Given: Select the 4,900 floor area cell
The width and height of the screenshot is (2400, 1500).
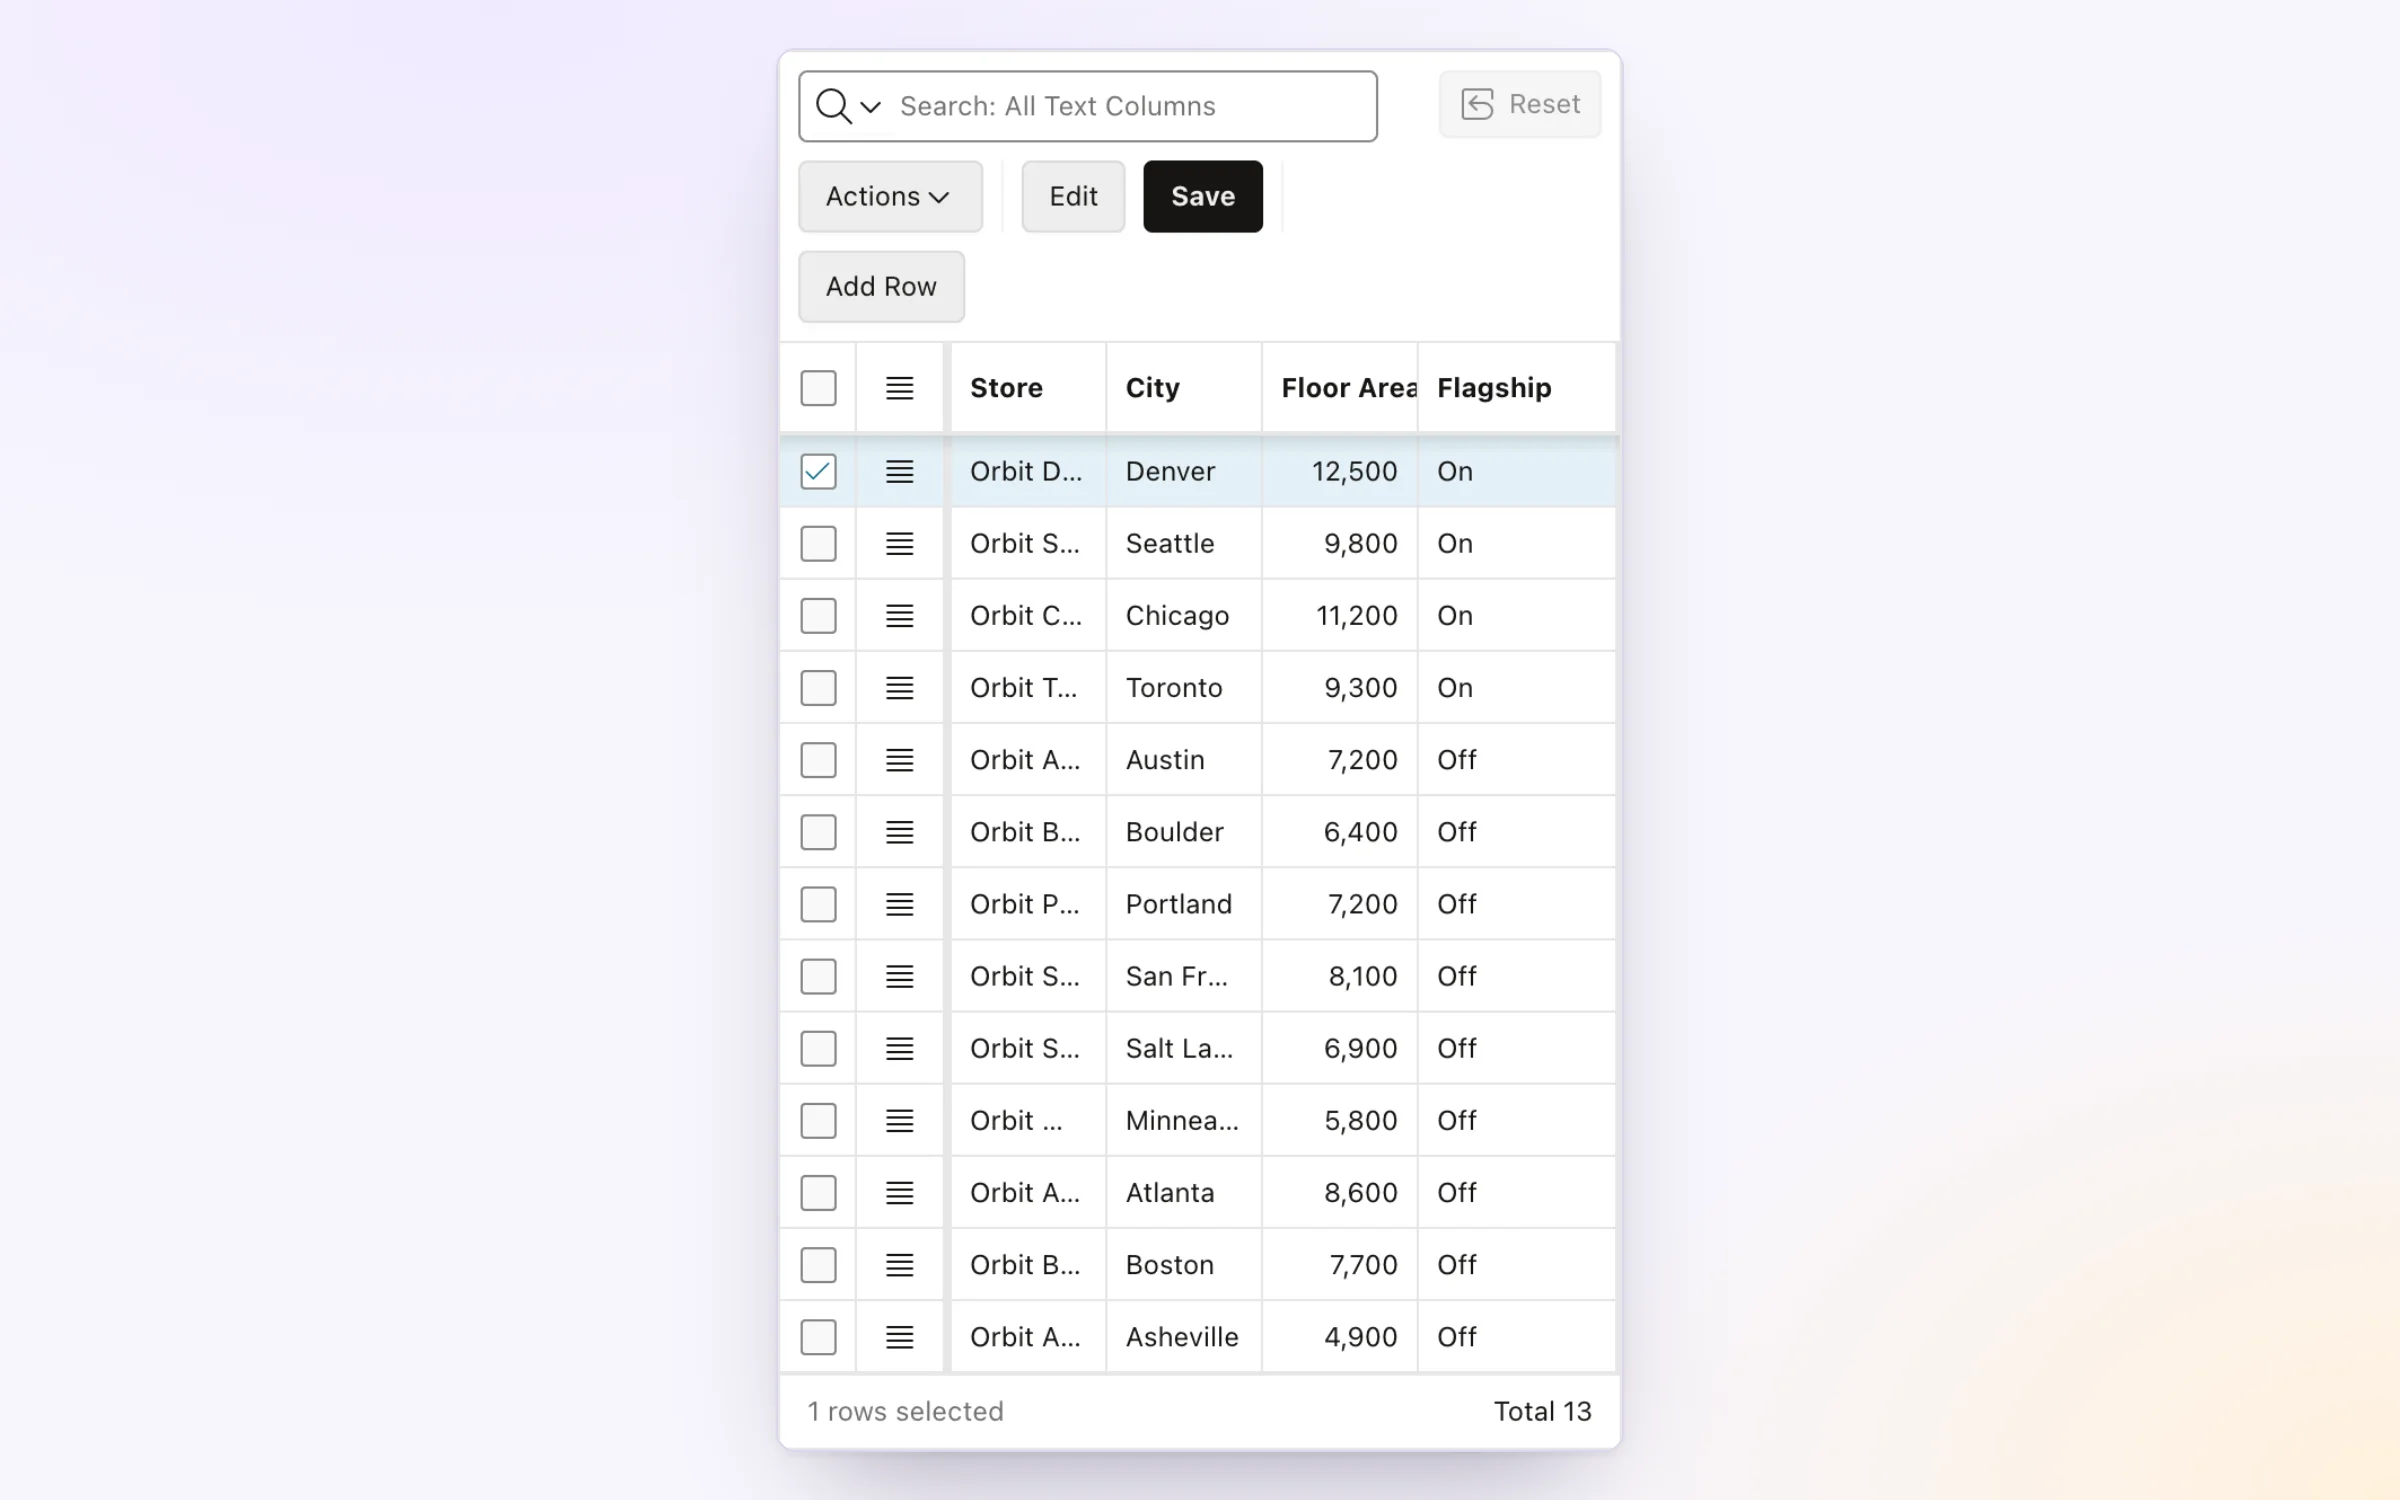Looking at the screenshot, I should [1340, 1336].
